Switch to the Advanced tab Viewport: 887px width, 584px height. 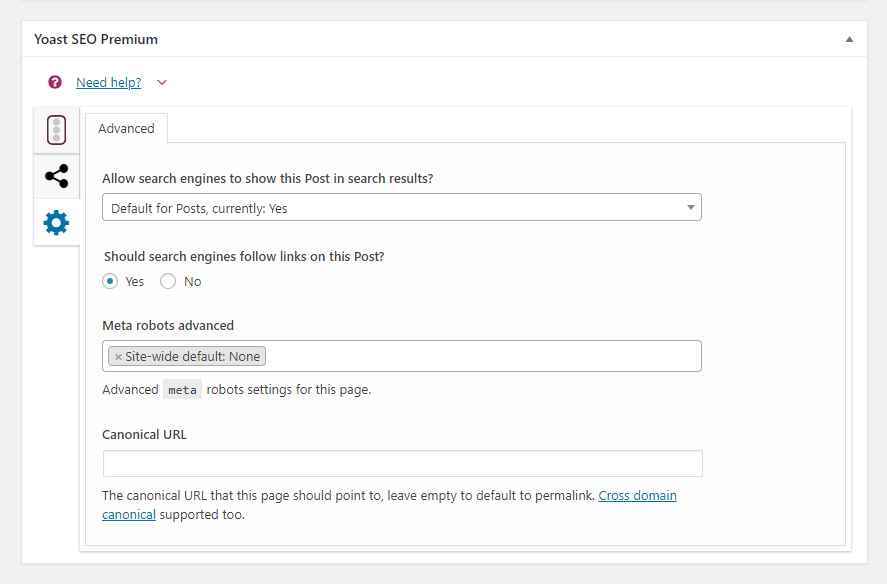click(x=126, y=128)
